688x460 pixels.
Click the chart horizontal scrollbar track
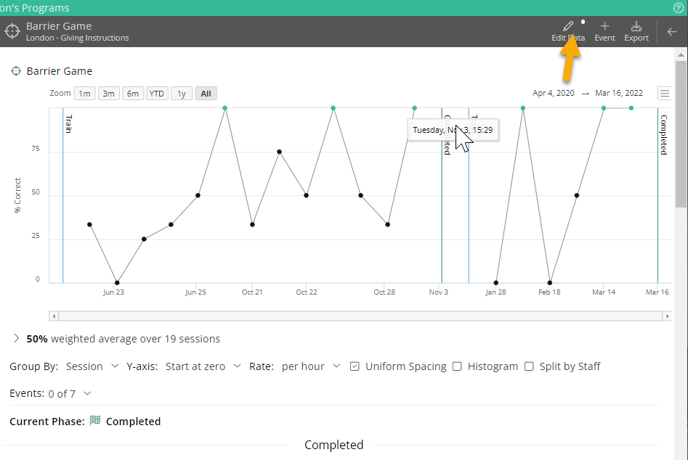tap(359, 316)
